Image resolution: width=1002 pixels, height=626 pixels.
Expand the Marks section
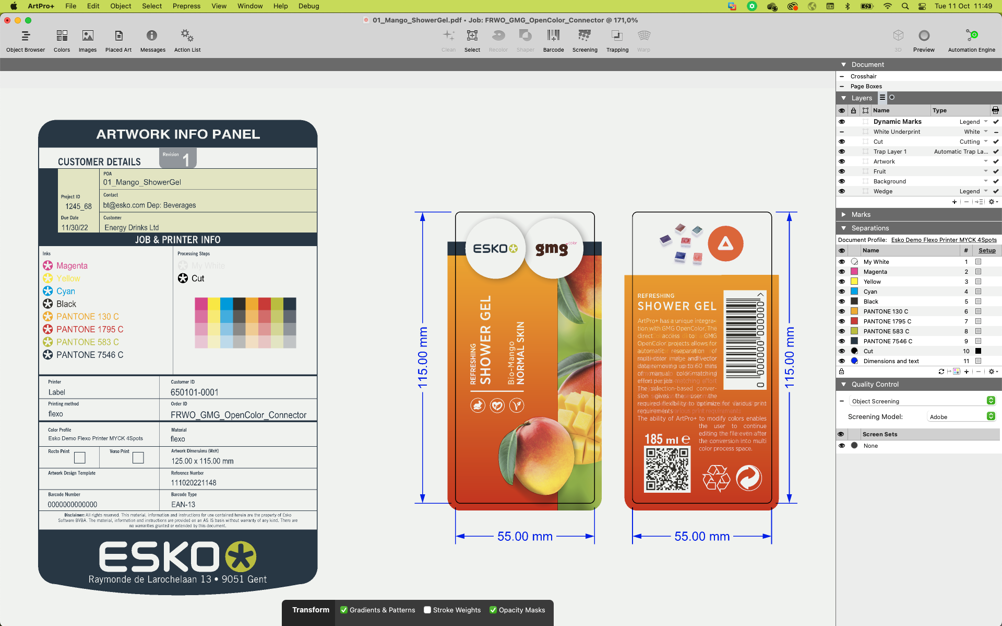coord(844,215)
